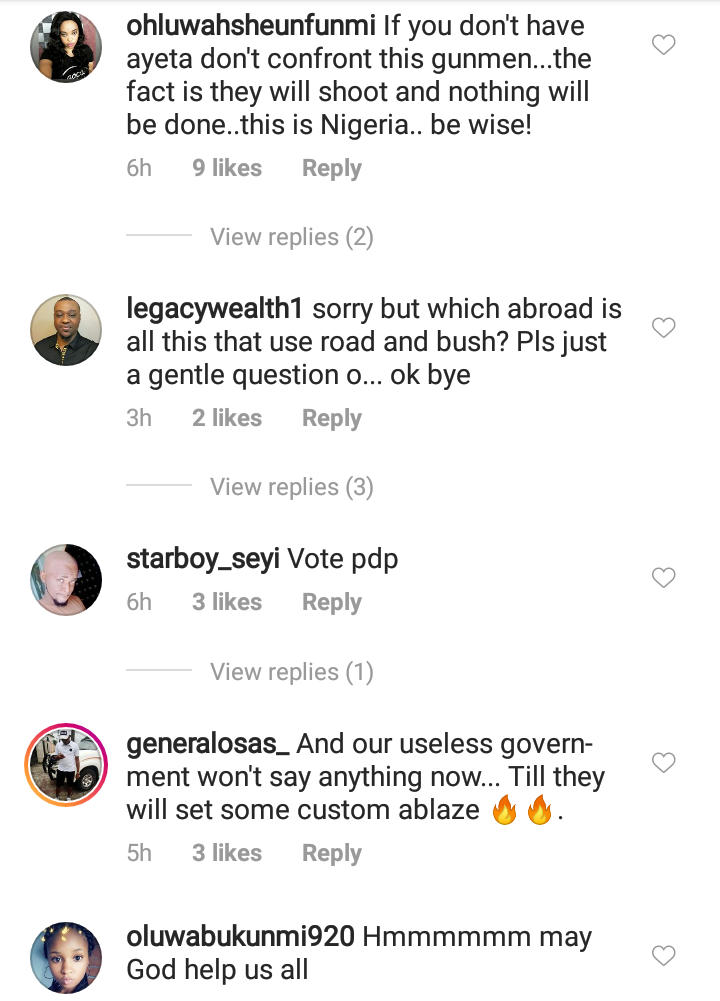Show View replies (1) under starboy_seyi
Screen dimensions: 720x1001
coord(291,672)
